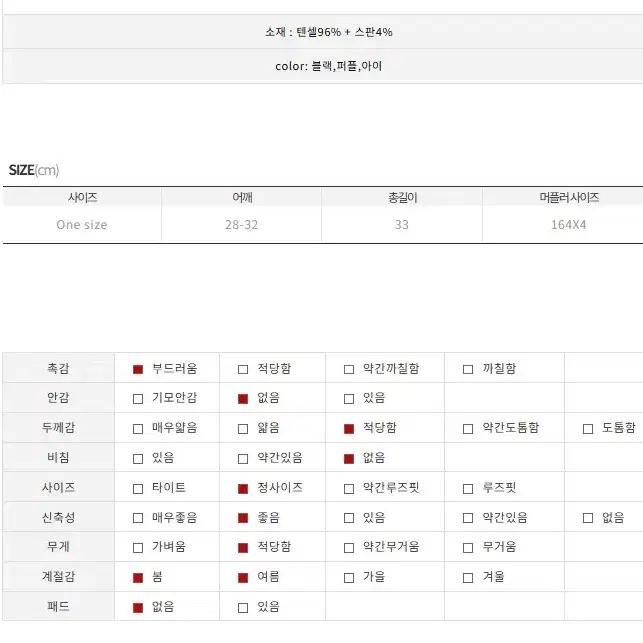This screenshot has height=643, width=643.
Task: Click the 어깨 column header
Action: (242, 198)
